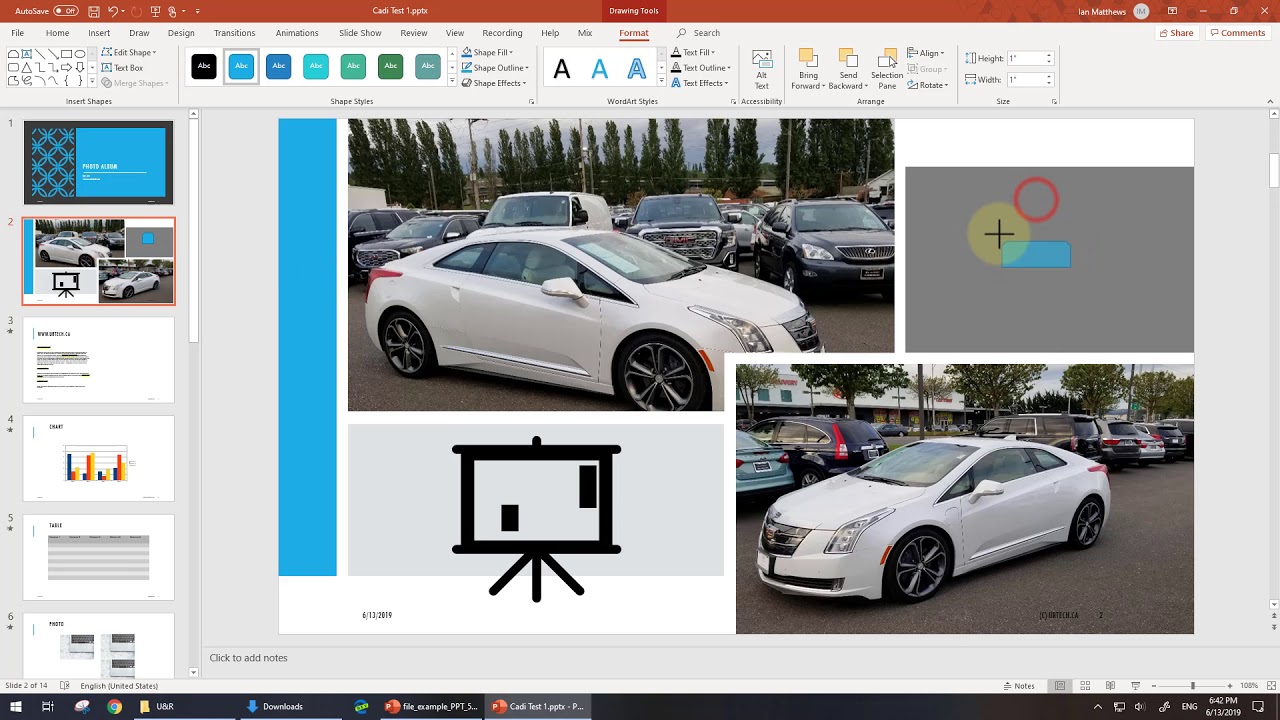Screen dimensions: 1280x720
Task: Apply the black Abc shape style
Action: [204, 66]
